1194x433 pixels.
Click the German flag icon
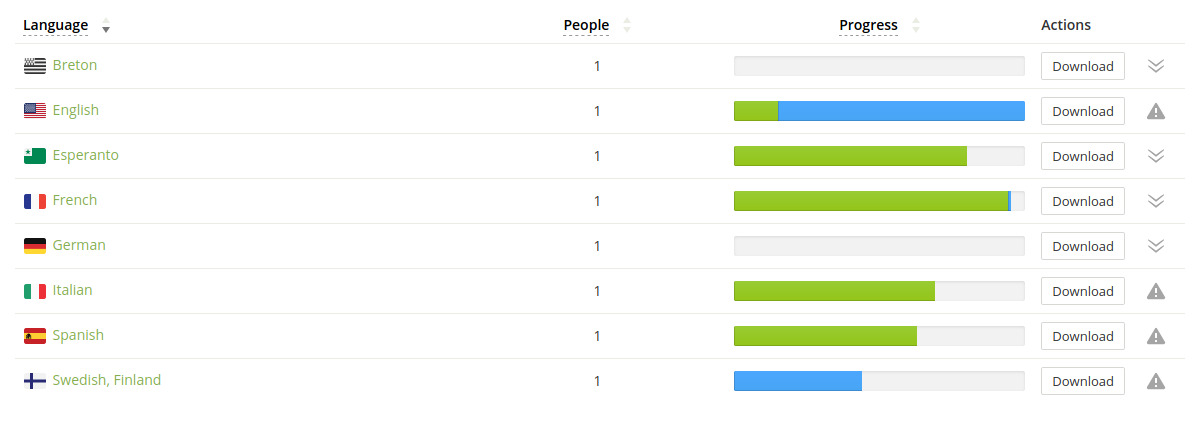[35, 246]
